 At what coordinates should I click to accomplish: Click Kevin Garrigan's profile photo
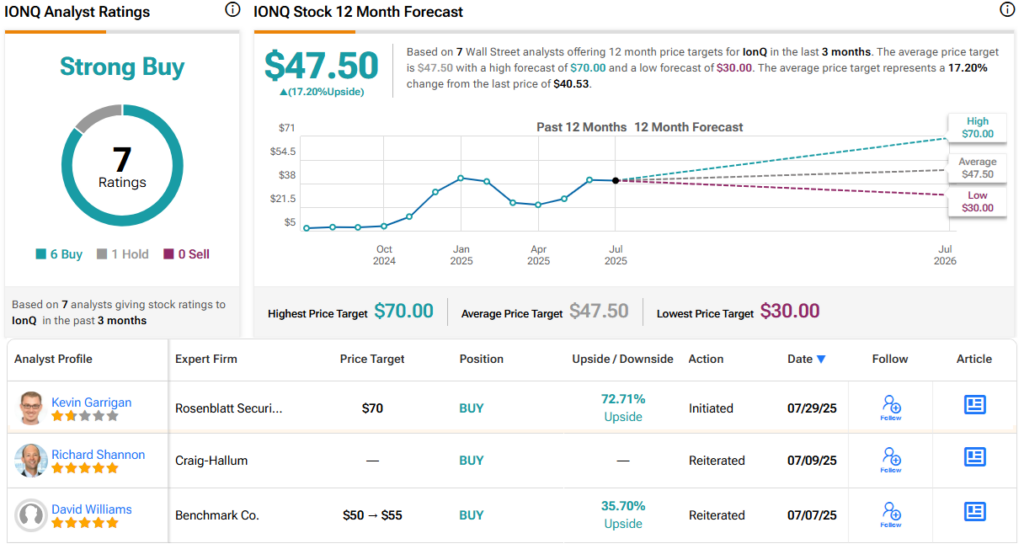pos(32,408)
